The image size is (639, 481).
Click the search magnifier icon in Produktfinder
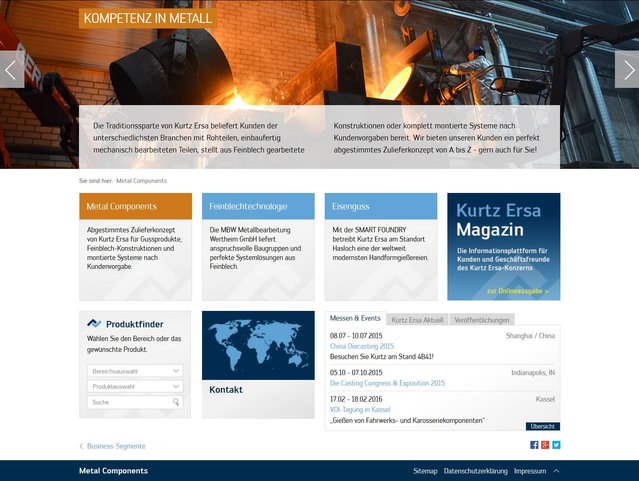click(176, 402)
